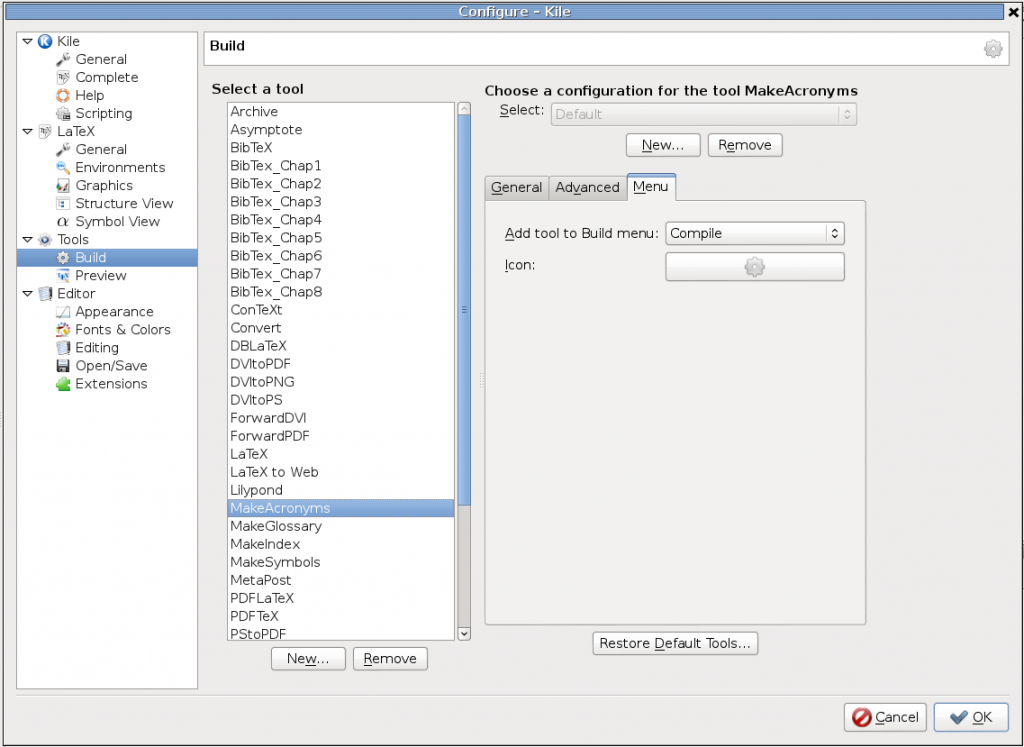The height and width of the screenshot is (747, 1024).
Task: Click the Graphics chart icon
Action: coord(63,185)
